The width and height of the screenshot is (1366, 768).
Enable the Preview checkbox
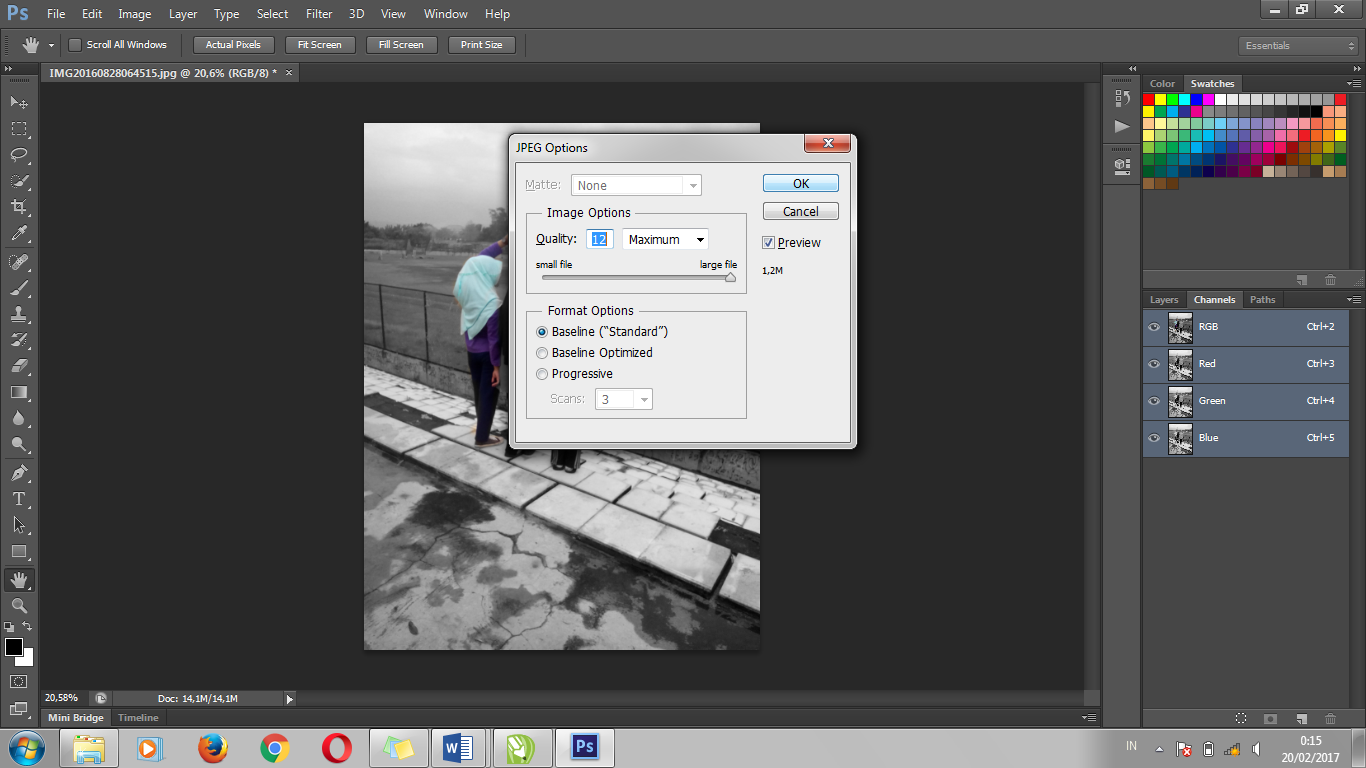[x=769, y=242]
